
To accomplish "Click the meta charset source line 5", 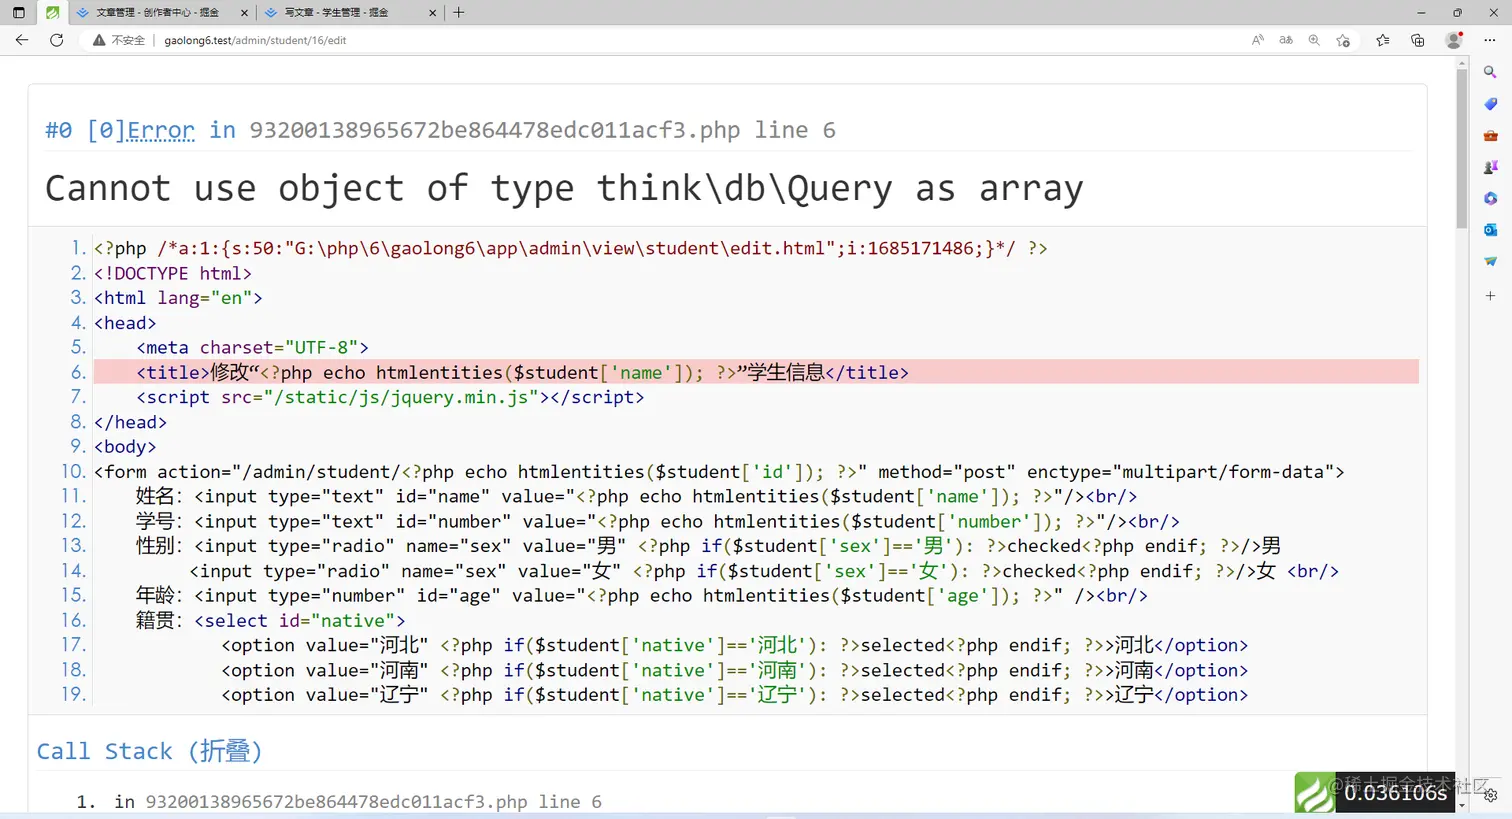I will click(x=253, y=347).
